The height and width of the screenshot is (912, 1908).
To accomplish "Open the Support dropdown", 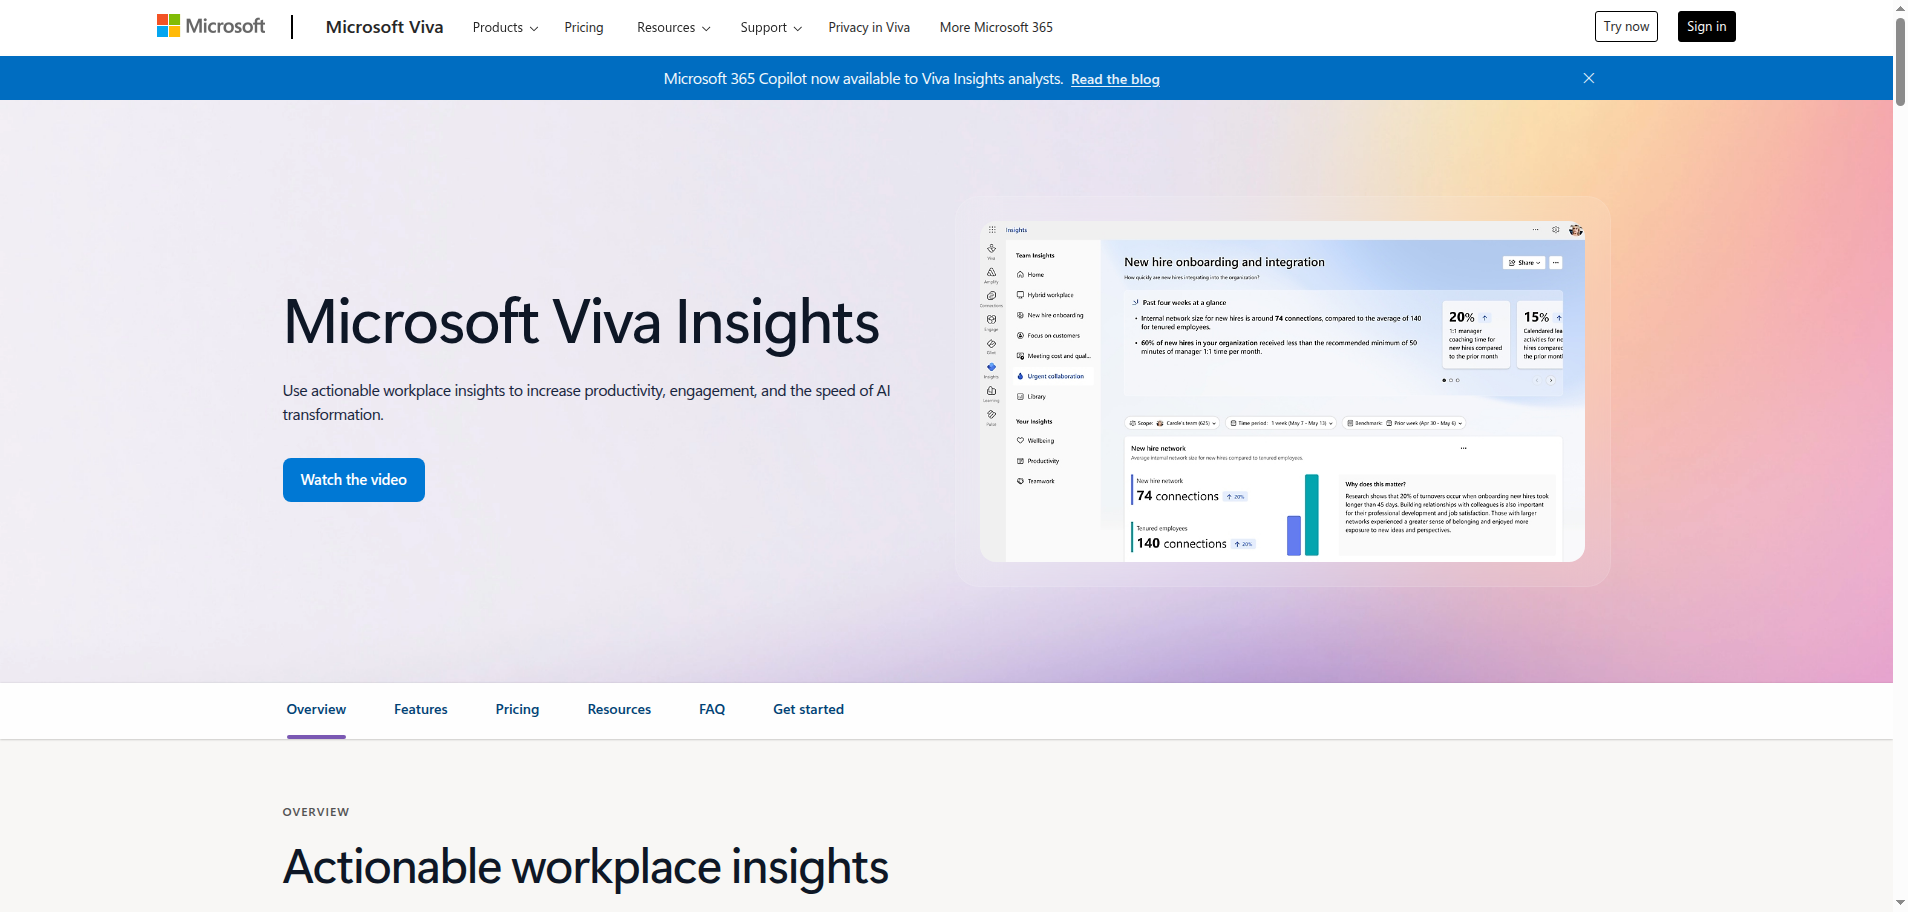I will pos(770,28).
